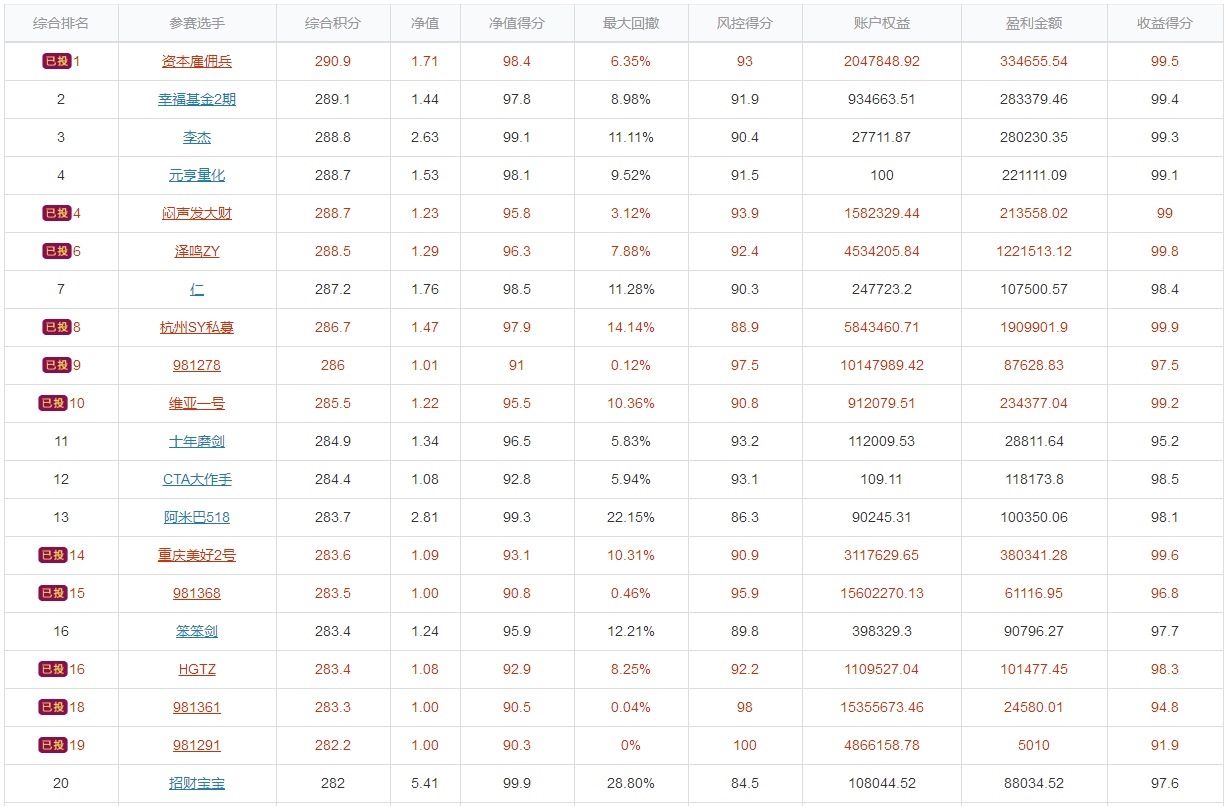
Task: Select profit amount 5010
Action: [x=1034, y=745]
